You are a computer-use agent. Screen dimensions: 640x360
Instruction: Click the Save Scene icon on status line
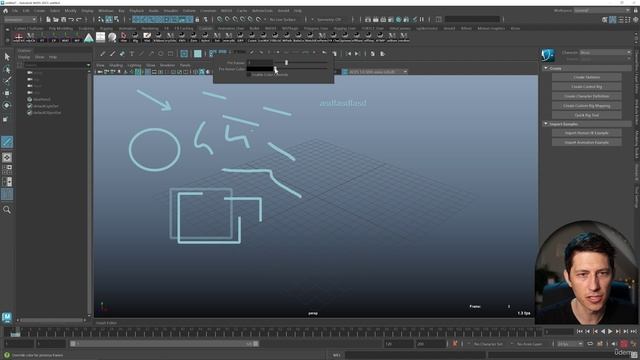pos(64,19)
